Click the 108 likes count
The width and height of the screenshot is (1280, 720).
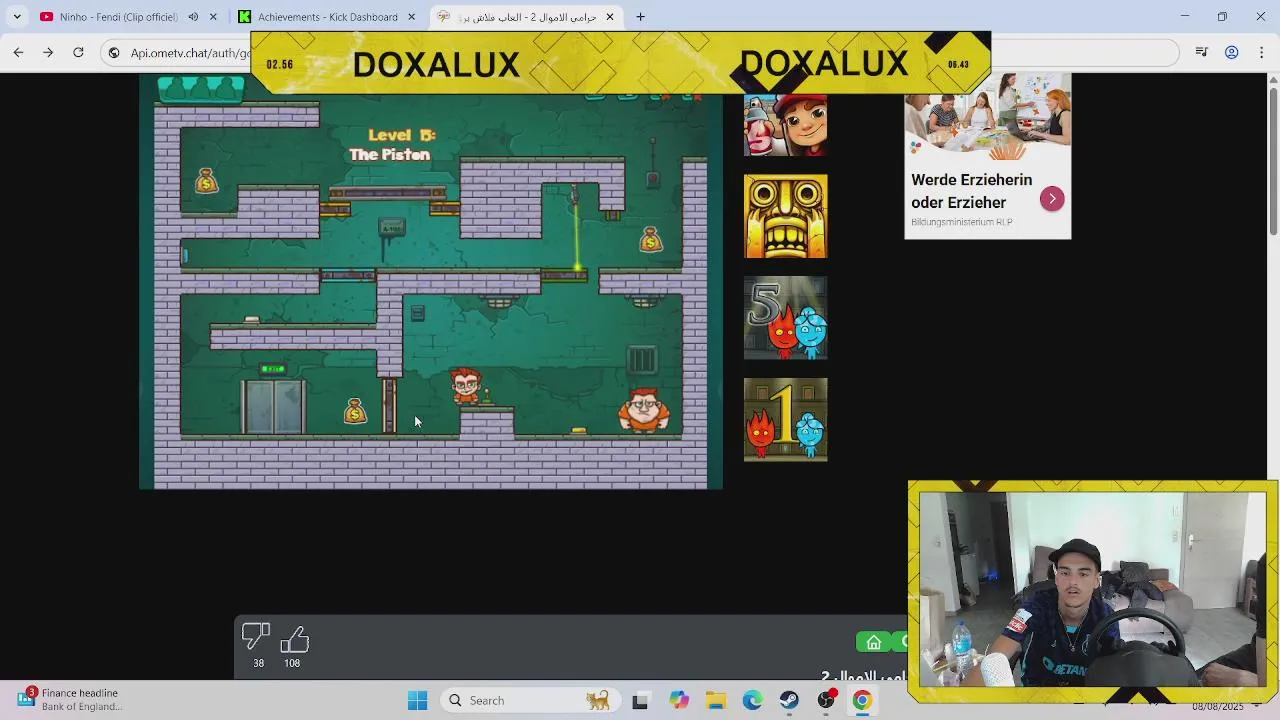click(292, 663)
